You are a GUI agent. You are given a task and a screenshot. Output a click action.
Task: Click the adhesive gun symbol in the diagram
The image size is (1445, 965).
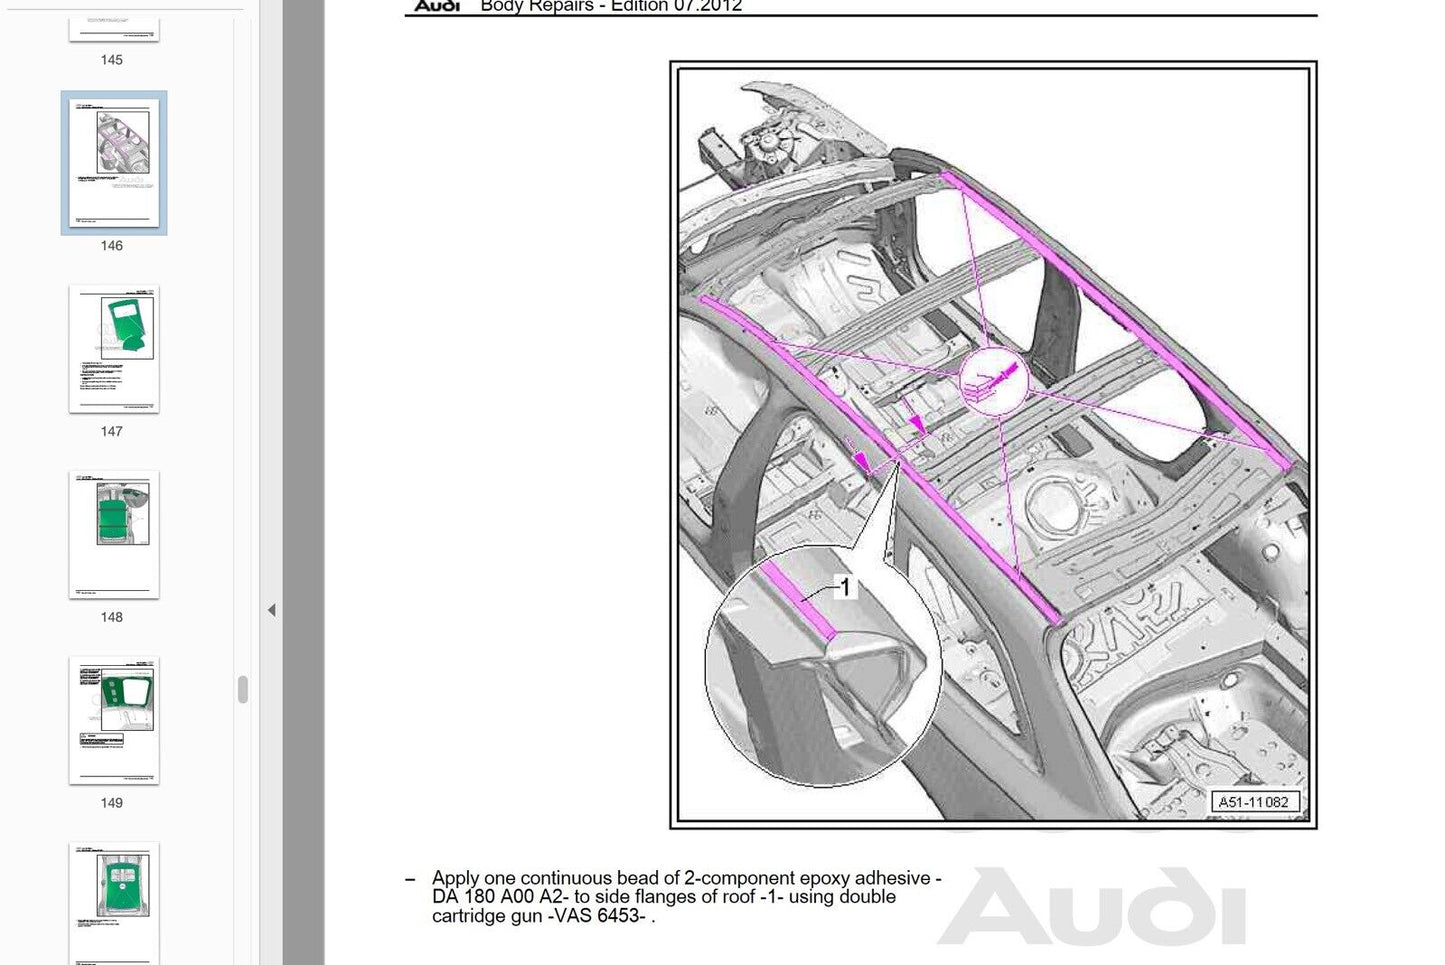(x=994, y=381)
